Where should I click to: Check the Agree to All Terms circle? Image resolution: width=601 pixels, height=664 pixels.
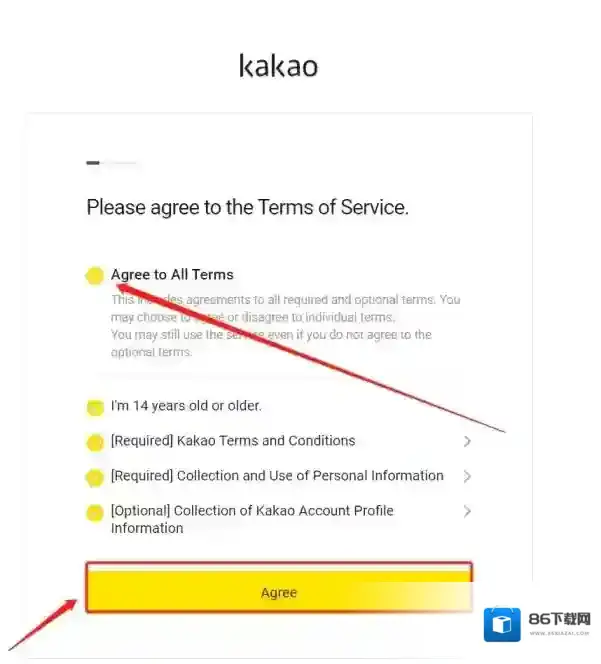pyautogui.click(x=94, y=276)
